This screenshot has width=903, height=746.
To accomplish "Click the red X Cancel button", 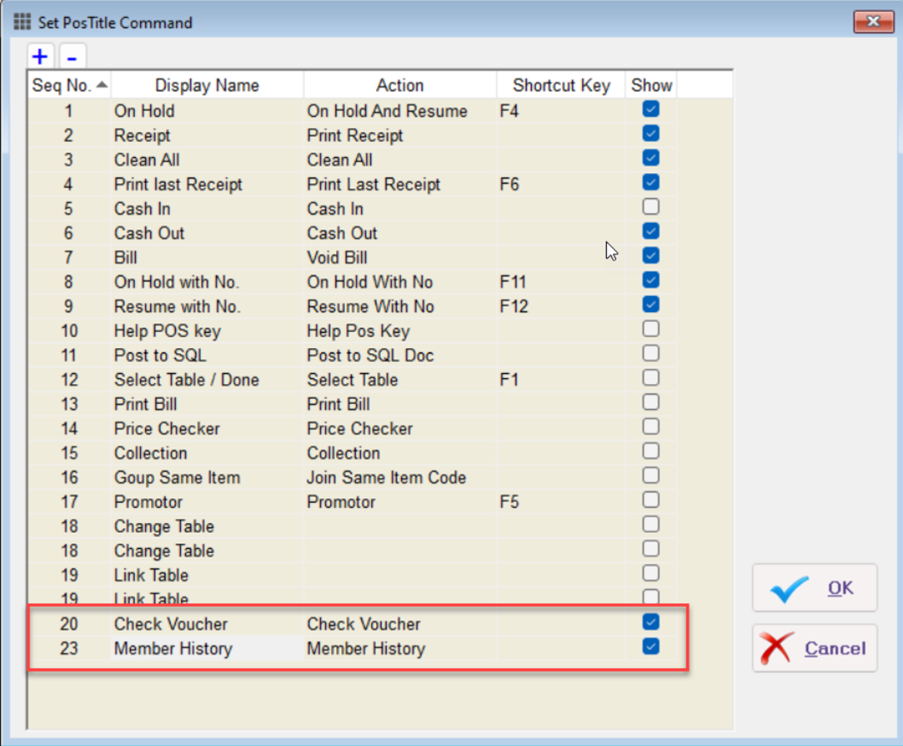I will 814,649.
